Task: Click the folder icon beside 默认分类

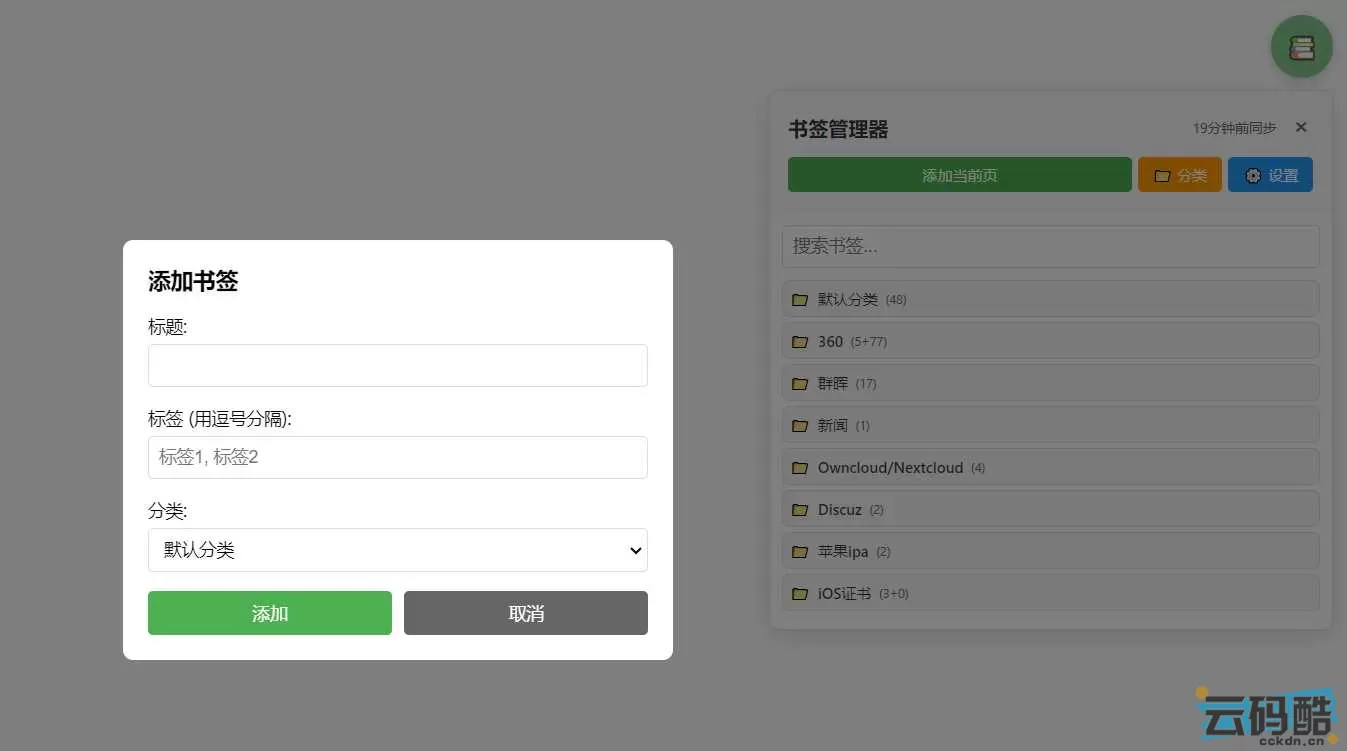Action: 799,299
